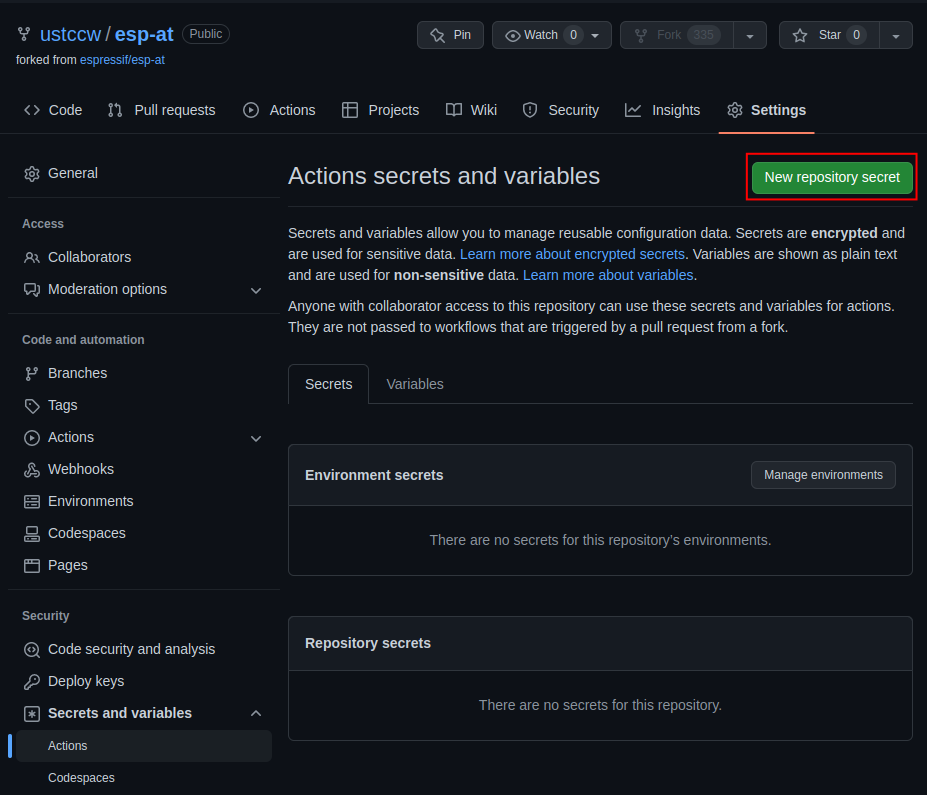Click the Security shield icon
Image resolution: width=927 pixels, height=795 pixels.
[529, 110]
